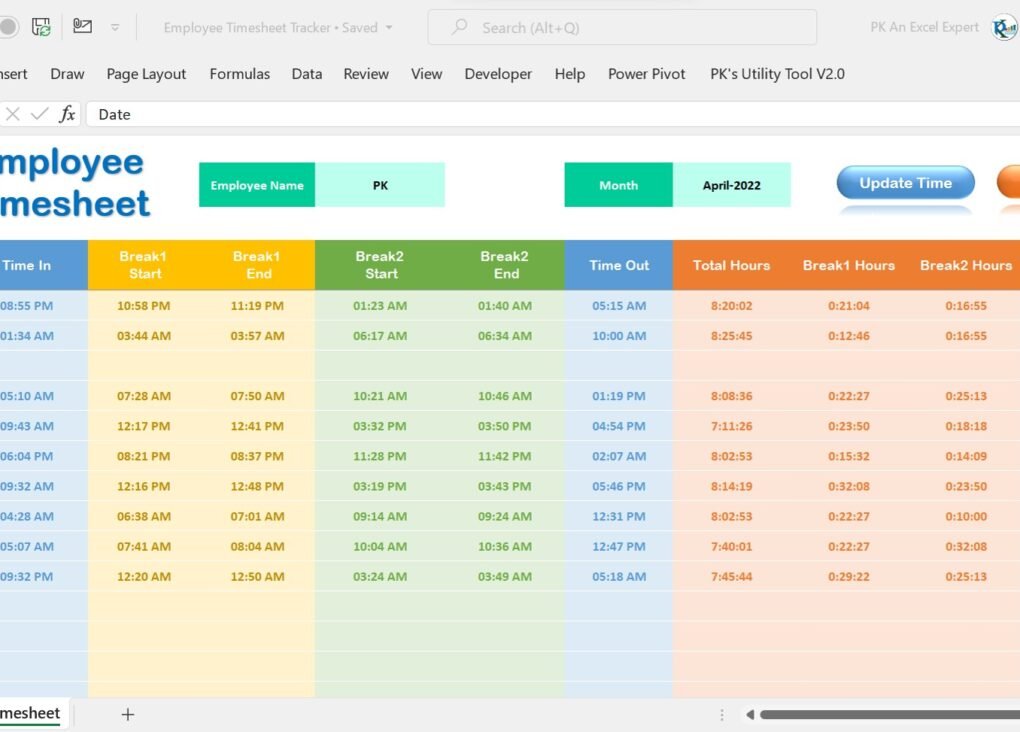Select the Time Out cell 05:15 AM

click(x=619, y=305)
